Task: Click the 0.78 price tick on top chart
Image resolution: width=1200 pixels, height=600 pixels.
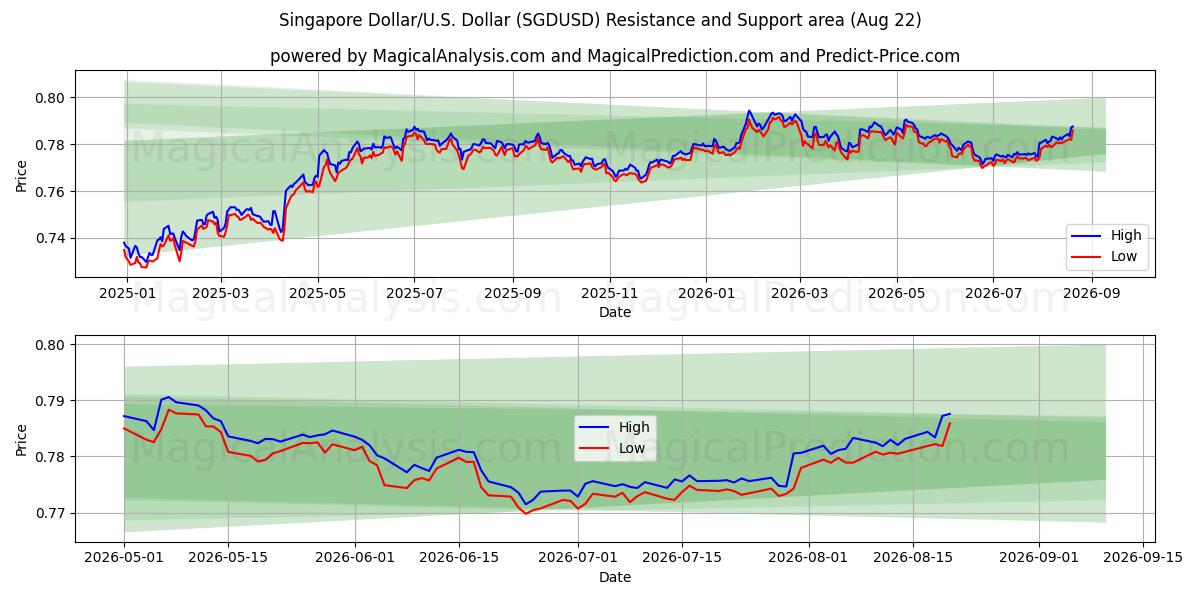Action: (51, 144)
